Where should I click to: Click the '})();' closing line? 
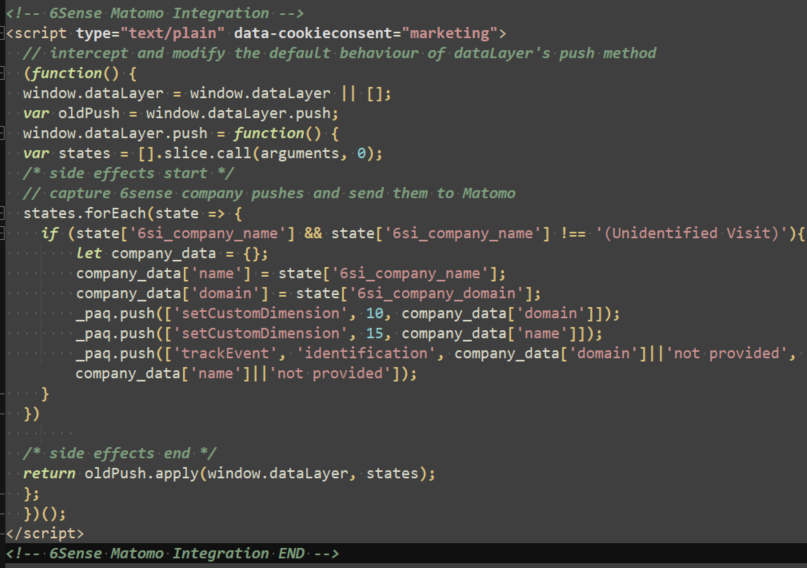coord(45,513)
